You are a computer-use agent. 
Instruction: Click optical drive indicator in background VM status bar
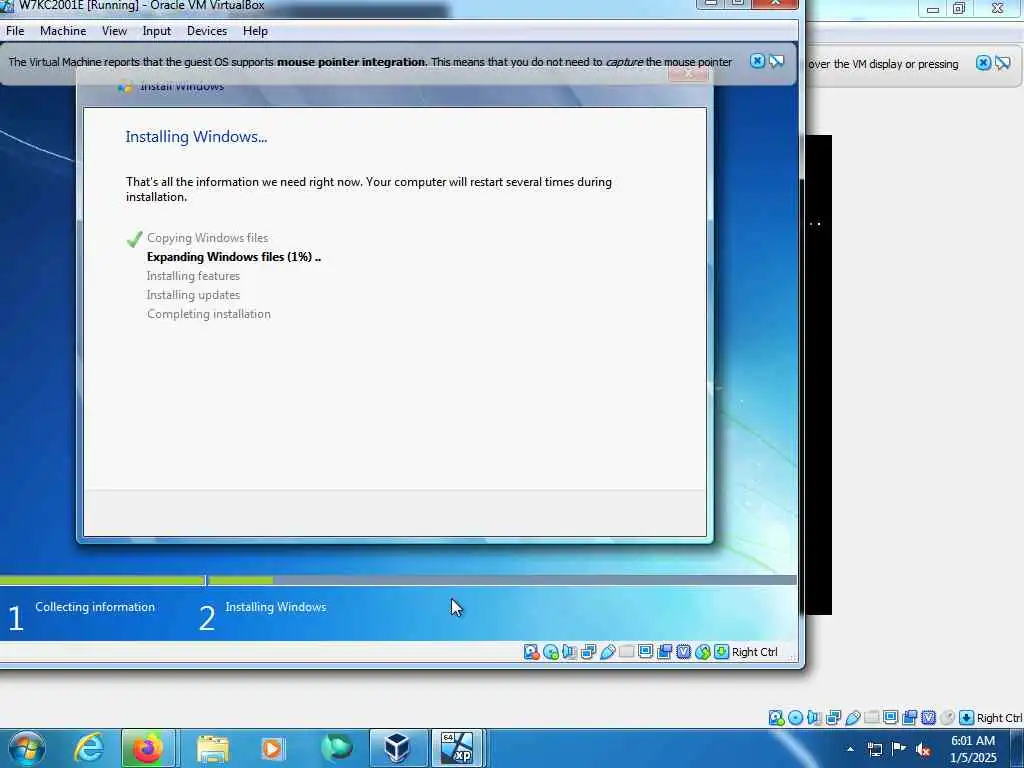[x=795, y=718]
